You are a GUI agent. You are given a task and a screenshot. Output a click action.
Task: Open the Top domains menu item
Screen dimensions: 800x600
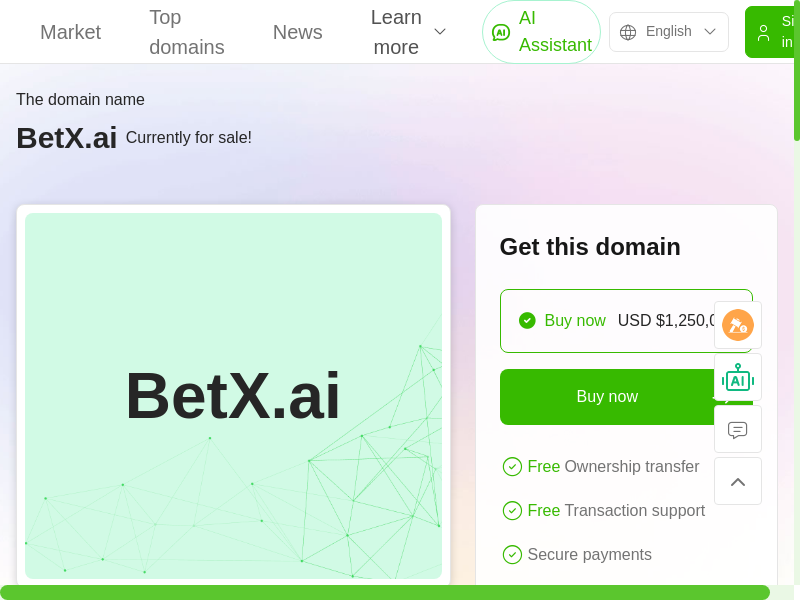(186, 32)
